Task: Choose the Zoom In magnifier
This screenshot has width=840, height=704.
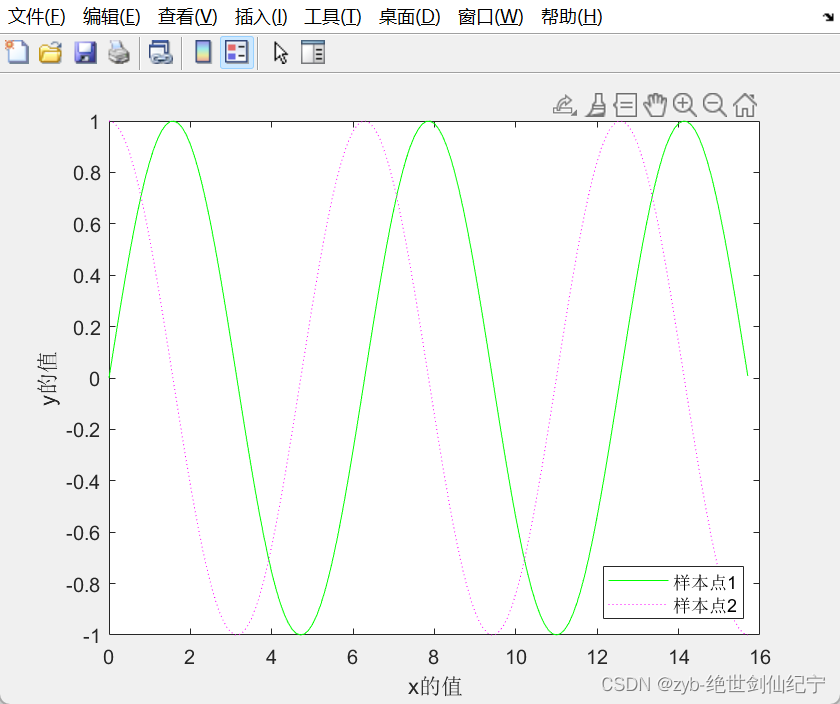Action: 685,105
